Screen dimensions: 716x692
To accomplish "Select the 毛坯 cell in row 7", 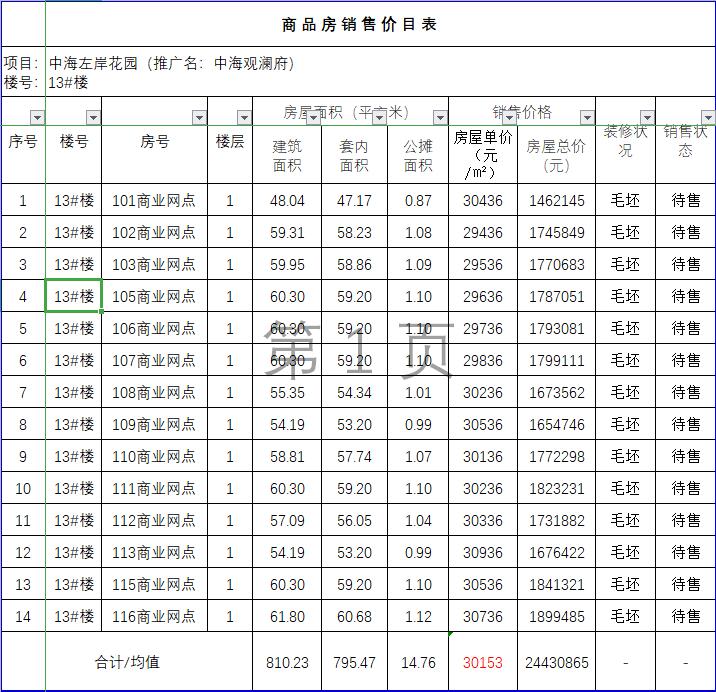I will pos(625,392).
